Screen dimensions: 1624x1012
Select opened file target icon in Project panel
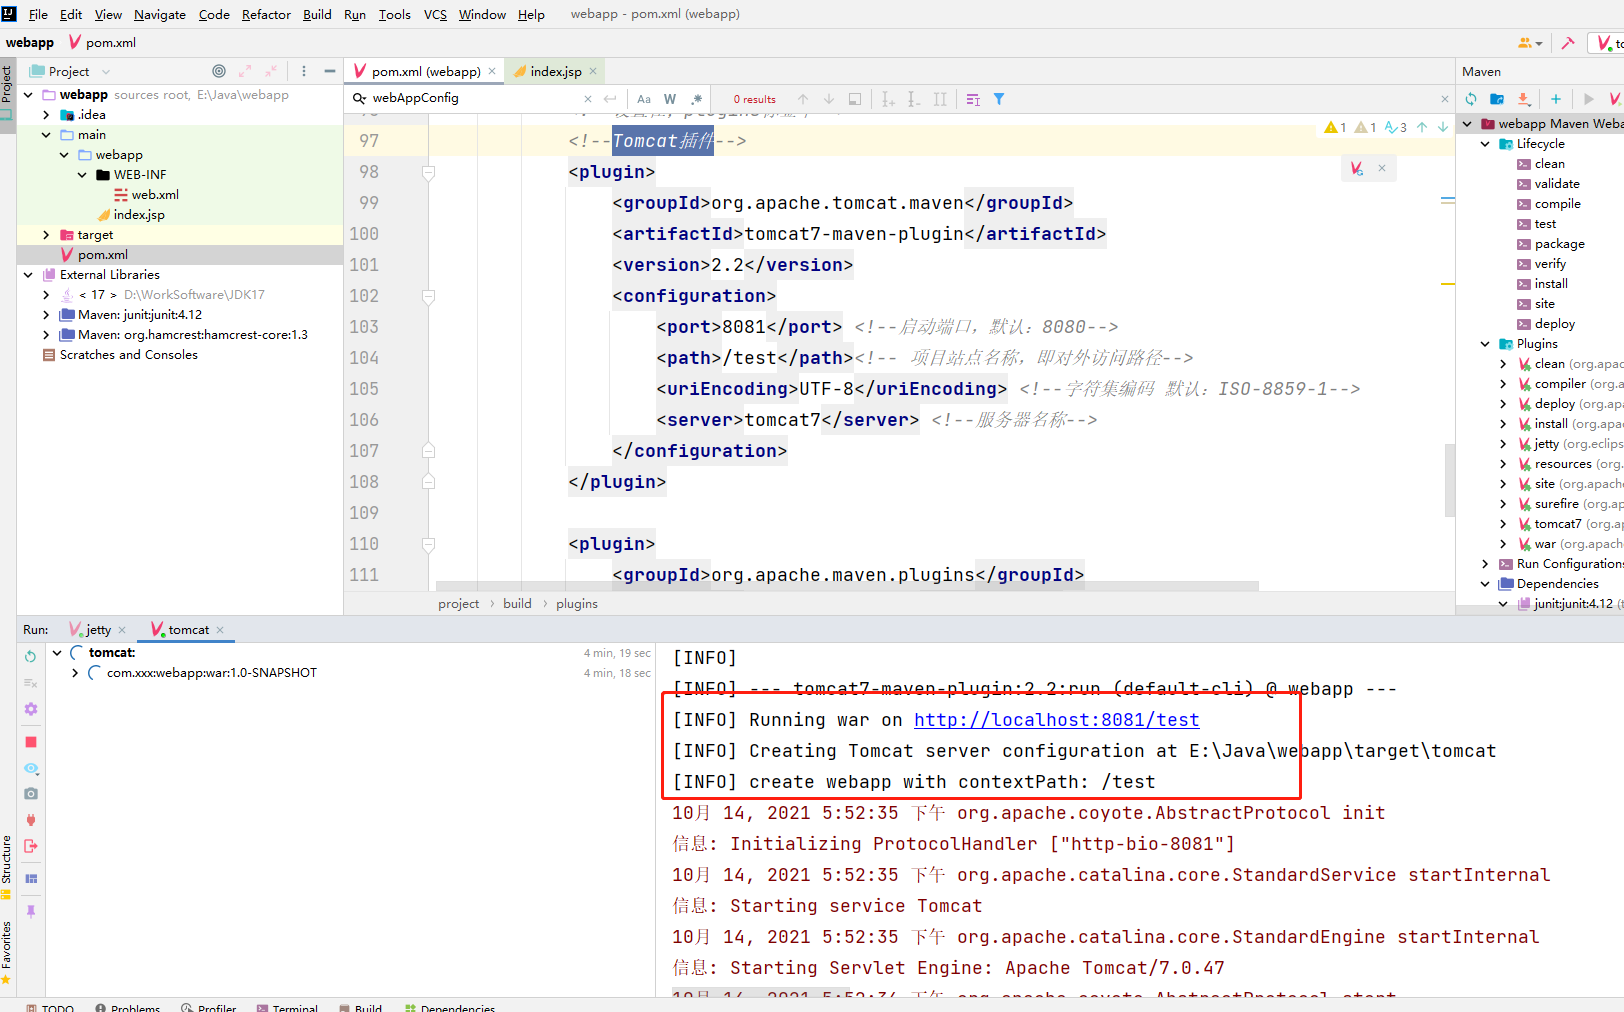click(219, 71)
